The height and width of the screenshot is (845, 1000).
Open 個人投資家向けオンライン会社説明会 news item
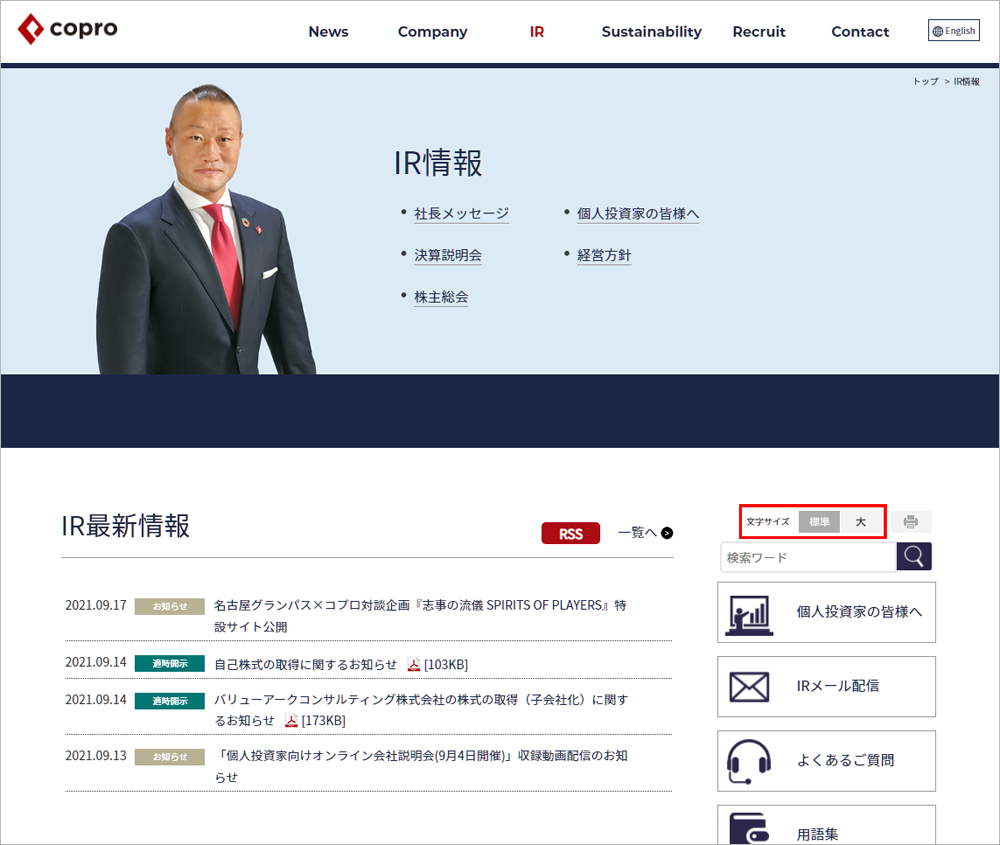(421, 766)
